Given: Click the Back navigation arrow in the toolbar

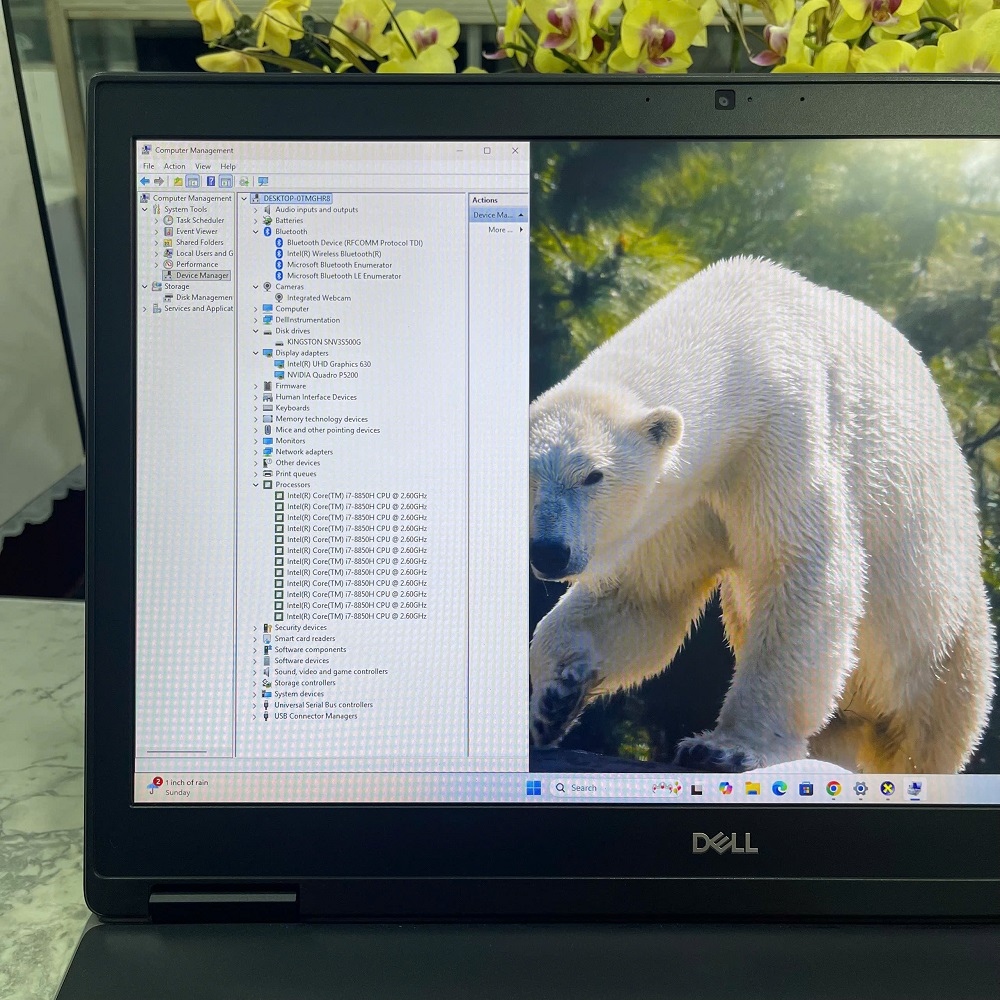Looking at the screenshot, I should point(145,181).
